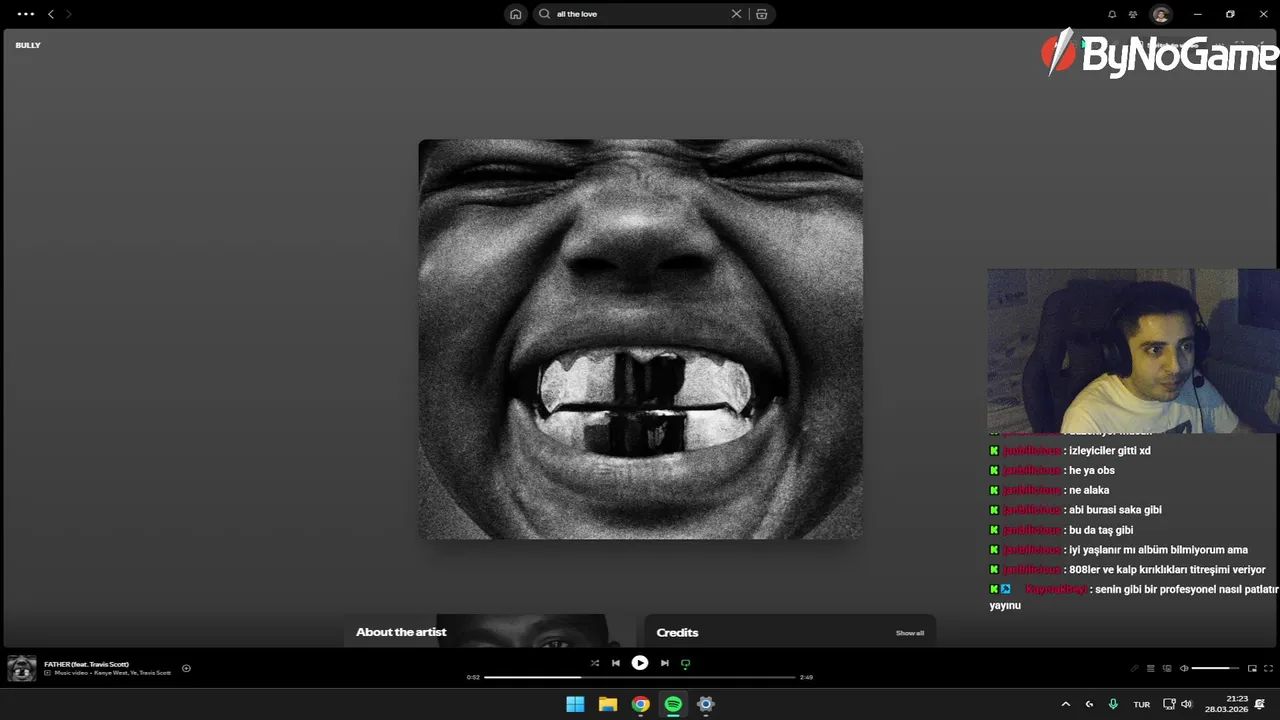The image size is (1280, 720).
Task: Open the Friend Activity icon
Action: pyautogui.click(x=1133, y=14)
